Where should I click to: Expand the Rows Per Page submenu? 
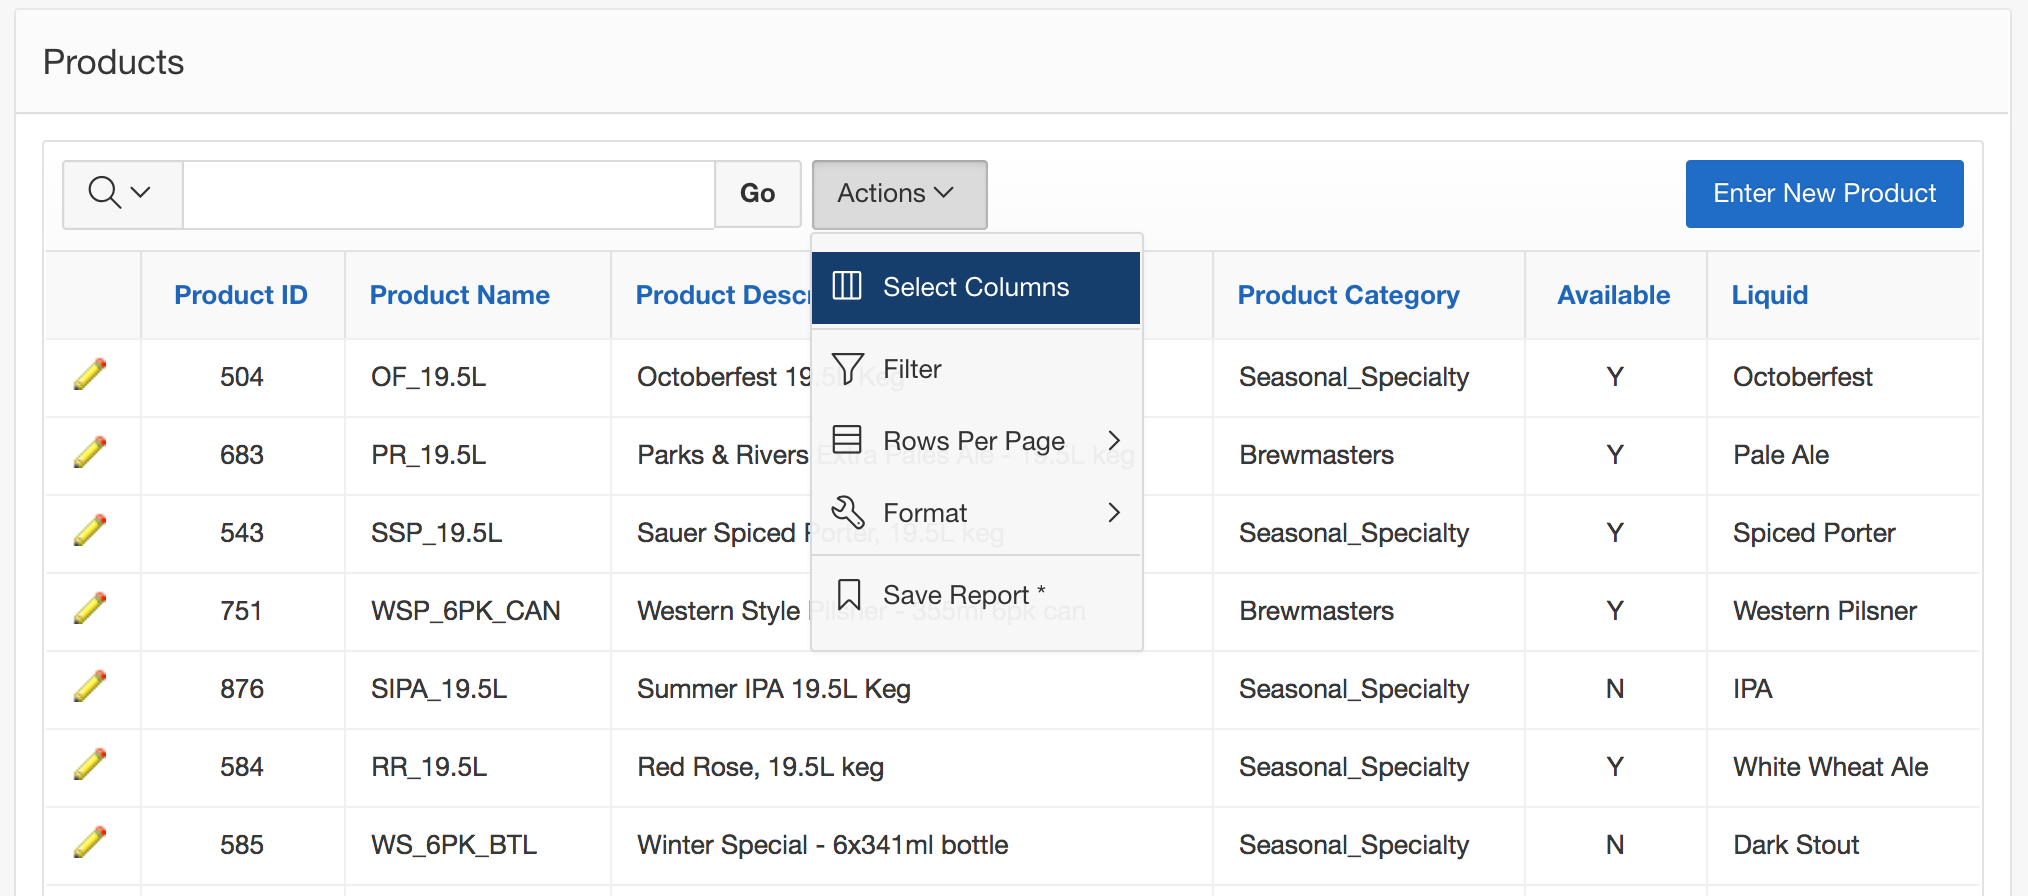(x=975, y=441)
